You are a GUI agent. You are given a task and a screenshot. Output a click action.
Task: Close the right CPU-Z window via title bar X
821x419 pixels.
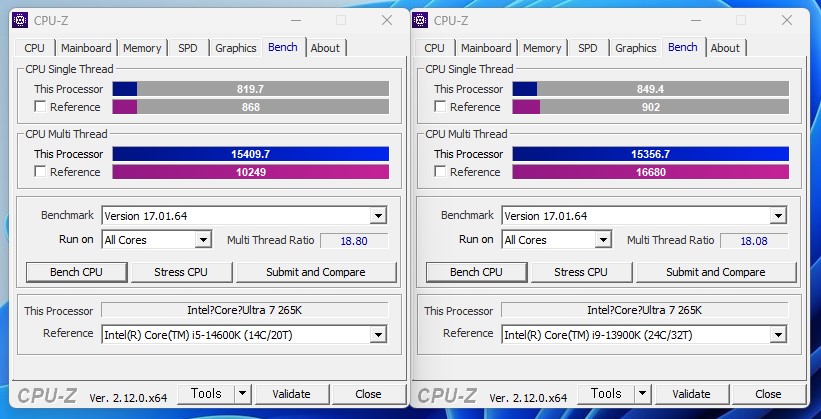787,20
